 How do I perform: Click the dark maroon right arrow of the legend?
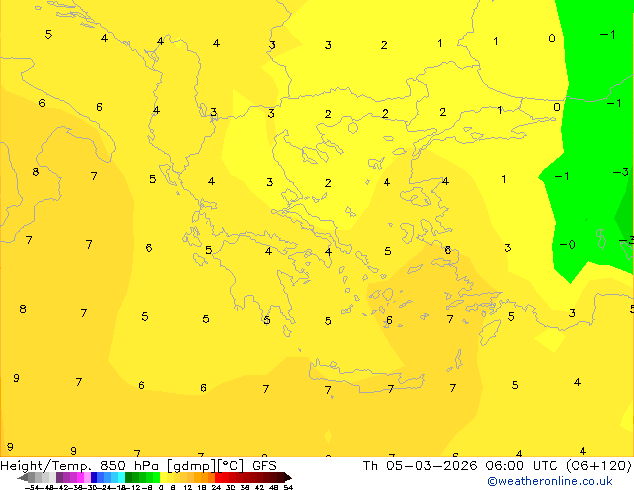pos(288,478)
